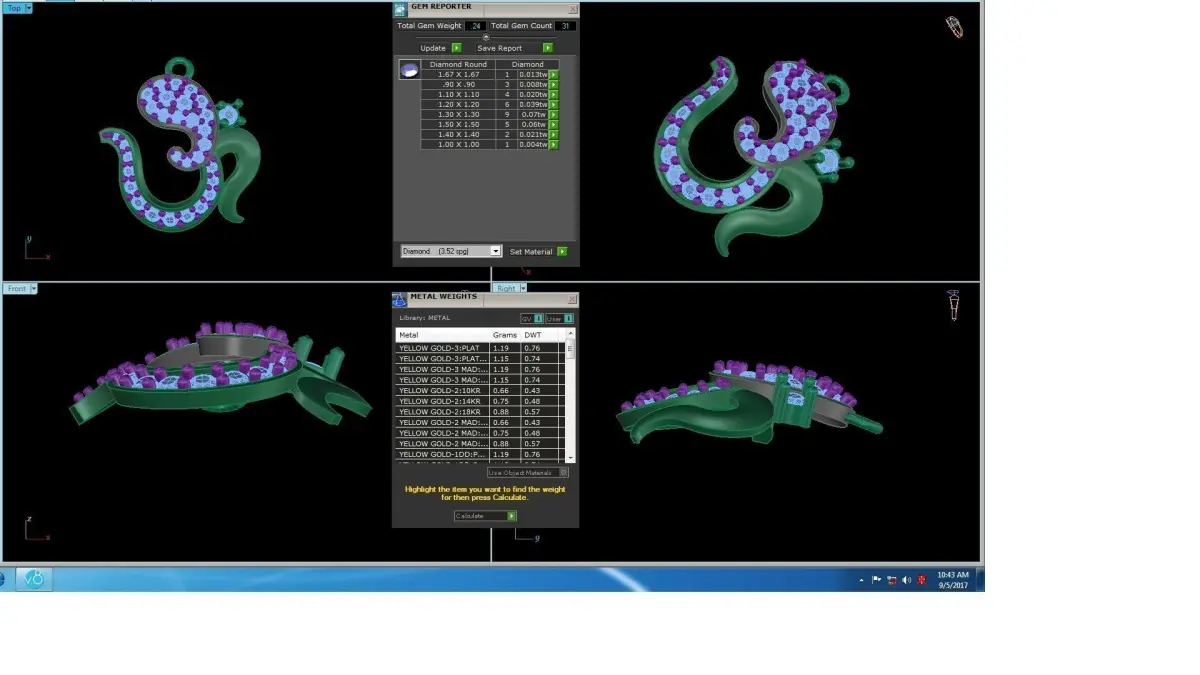Toggle the User library button

[x=560, y=319]
